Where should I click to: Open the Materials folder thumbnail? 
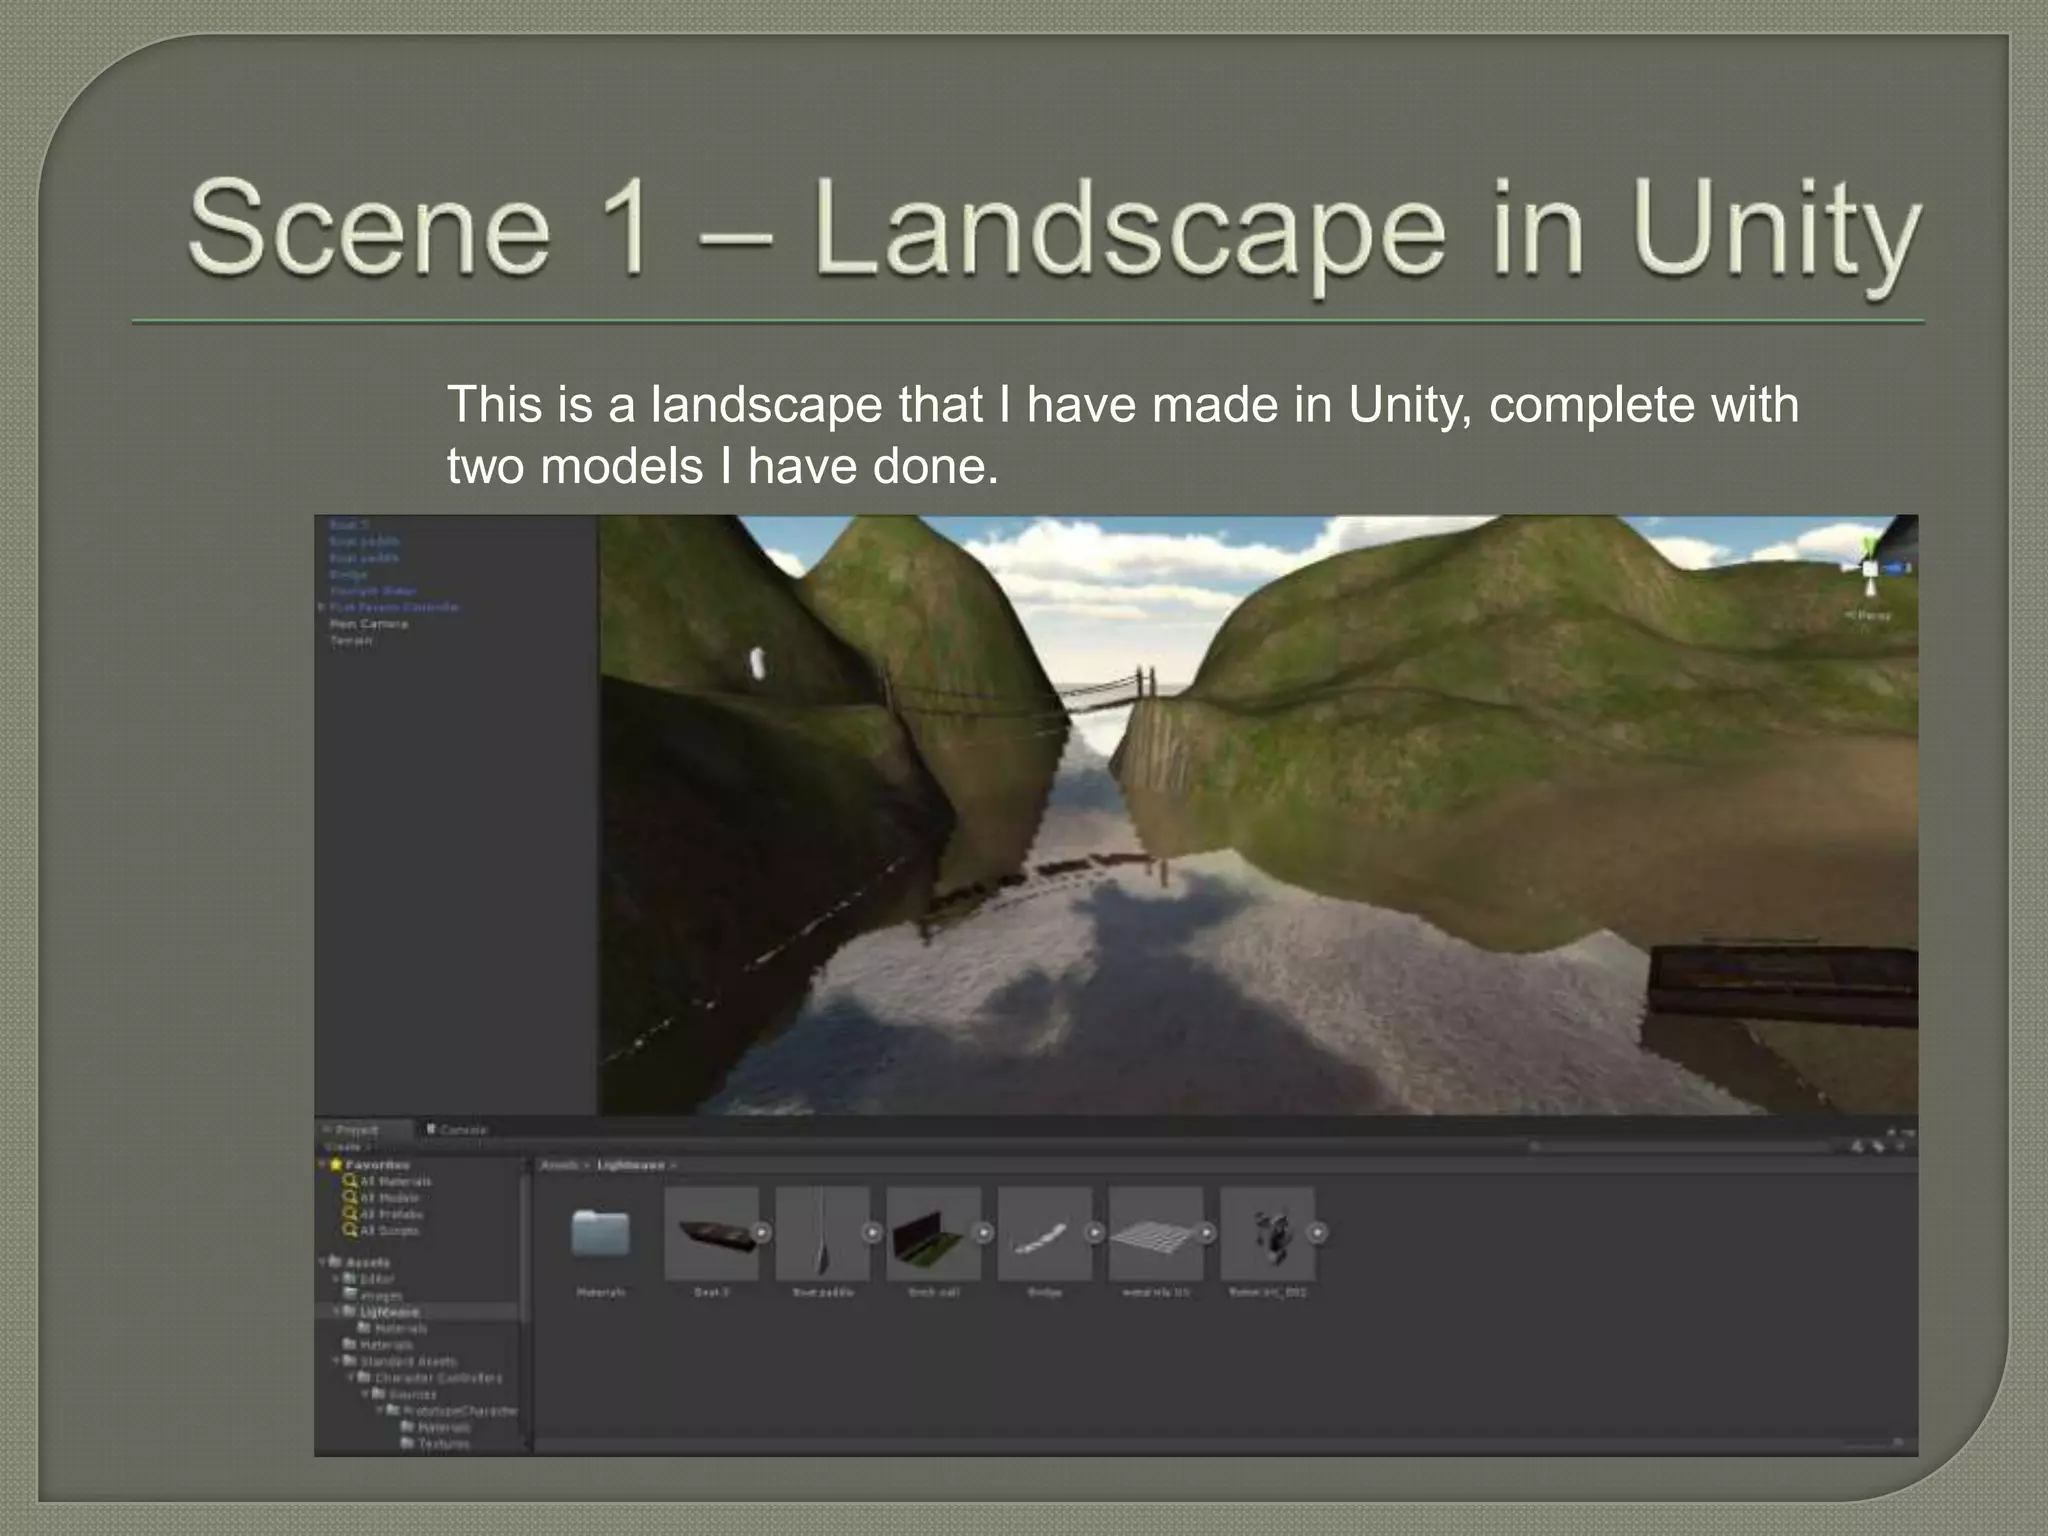(600, 1233)
